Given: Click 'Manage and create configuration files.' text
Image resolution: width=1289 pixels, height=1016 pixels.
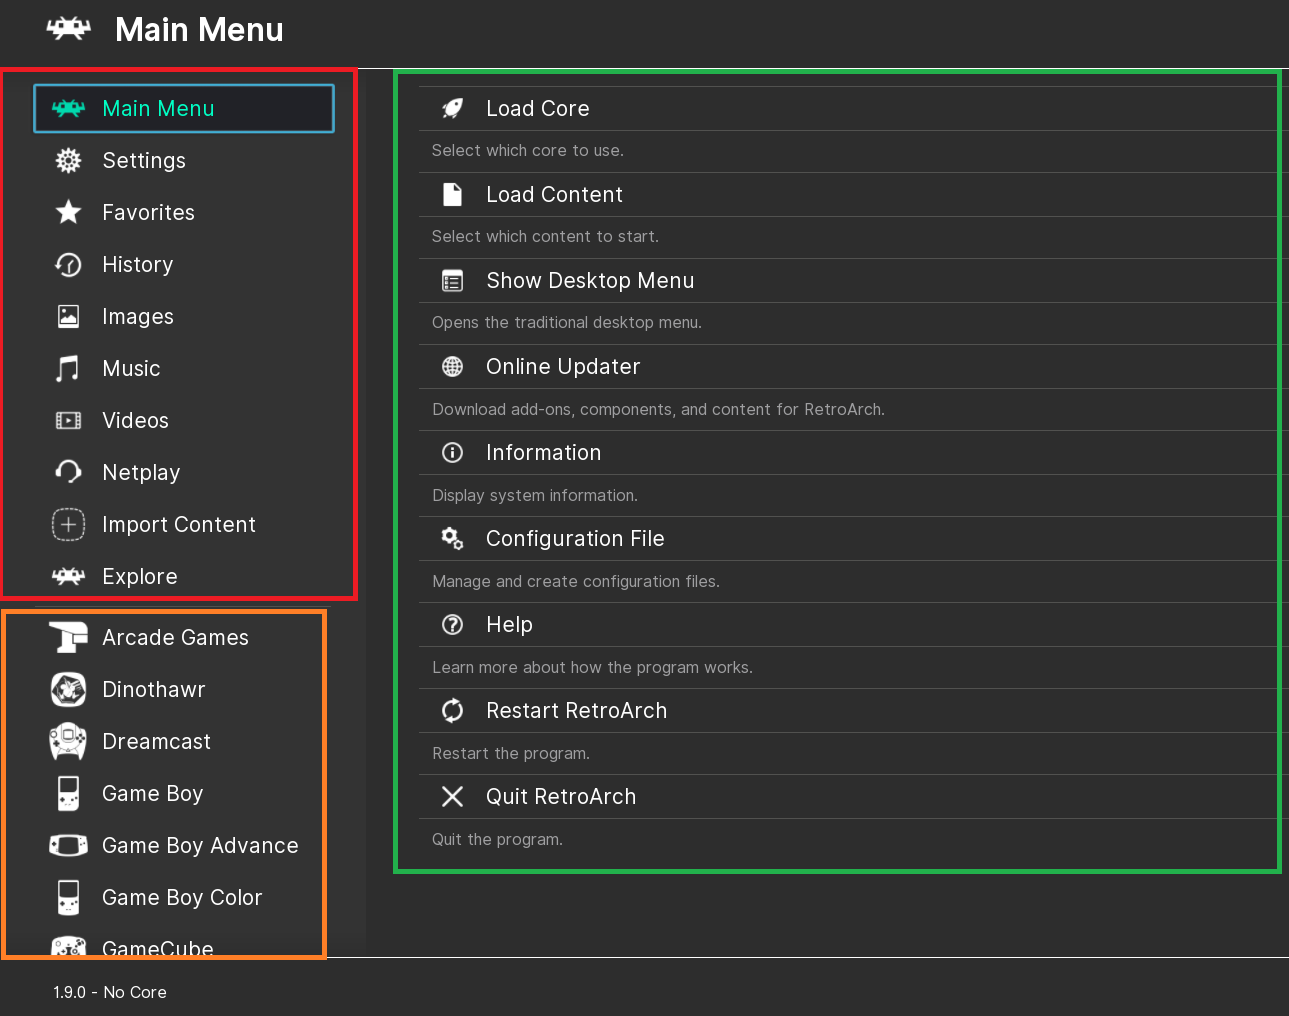Looking at the screenshot, I should tap(576, 582).
